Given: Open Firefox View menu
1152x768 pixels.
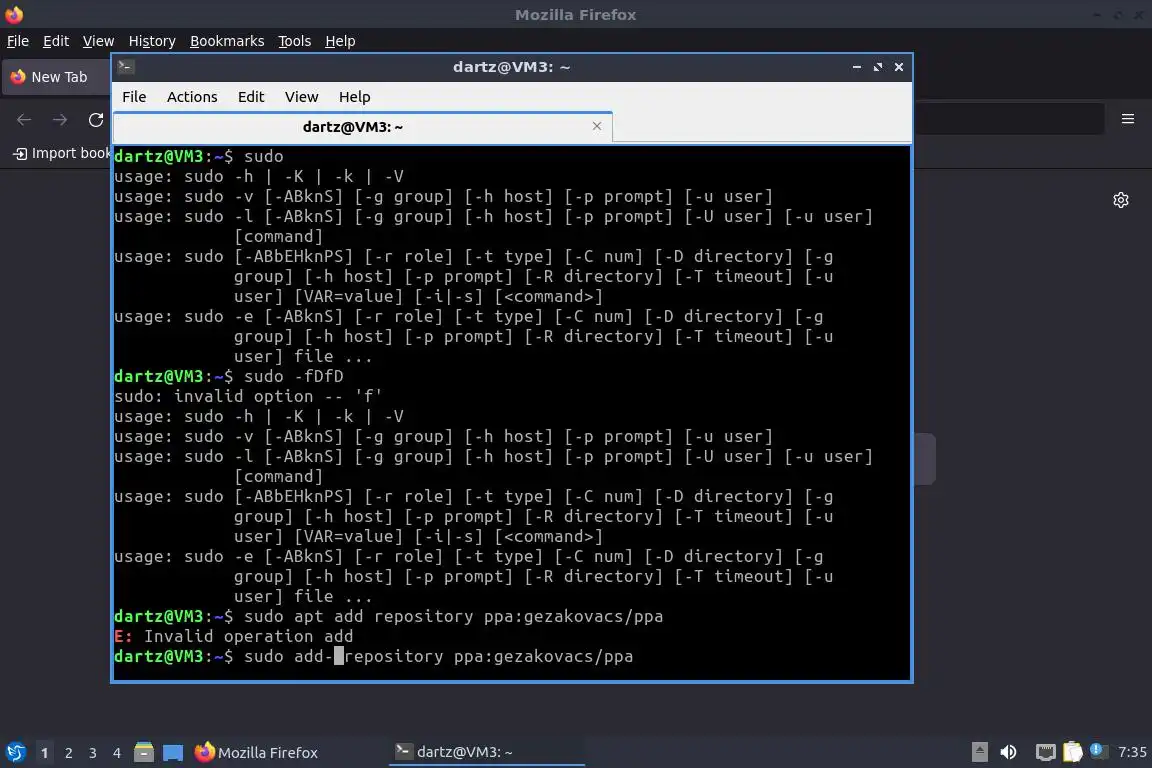Looking at the screenshot, I should click(98, 41).
